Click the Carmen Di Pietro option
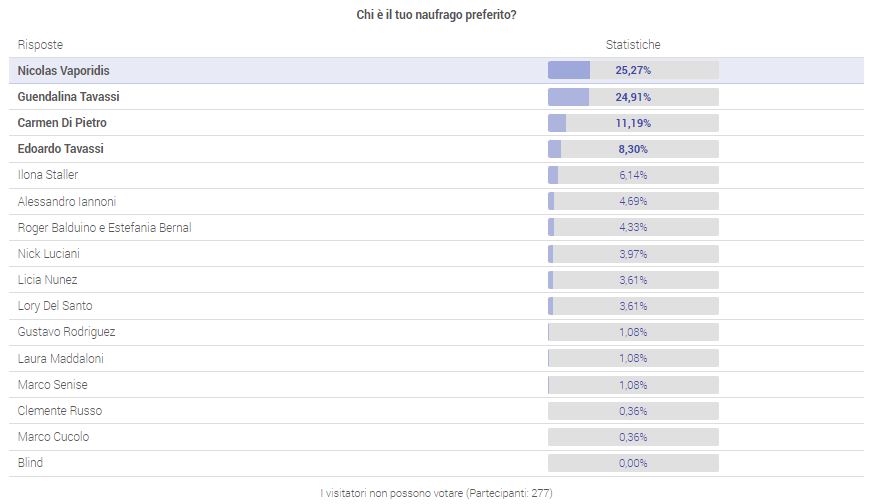871x504 pixels. (x=62, y=123)
